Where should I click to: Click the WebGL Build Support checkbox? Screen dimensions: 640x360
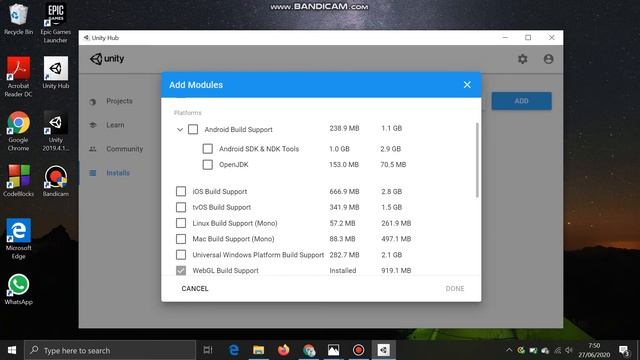coord(181,271)
